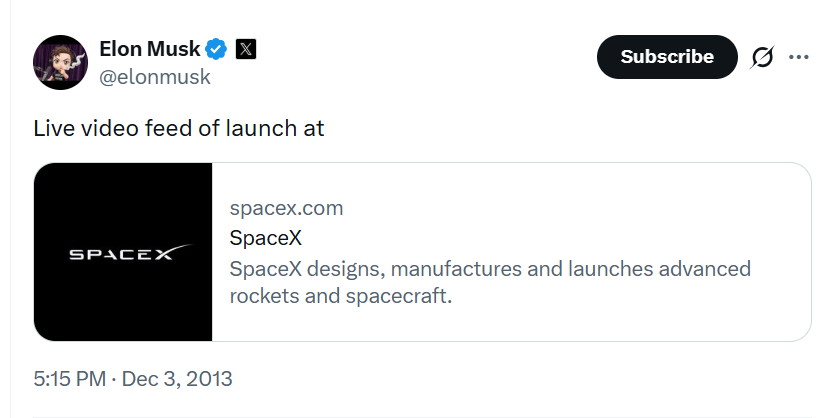Open the @elonmusk handle link
The width and height of the screenshot is (817, 418).
(155, 76)
